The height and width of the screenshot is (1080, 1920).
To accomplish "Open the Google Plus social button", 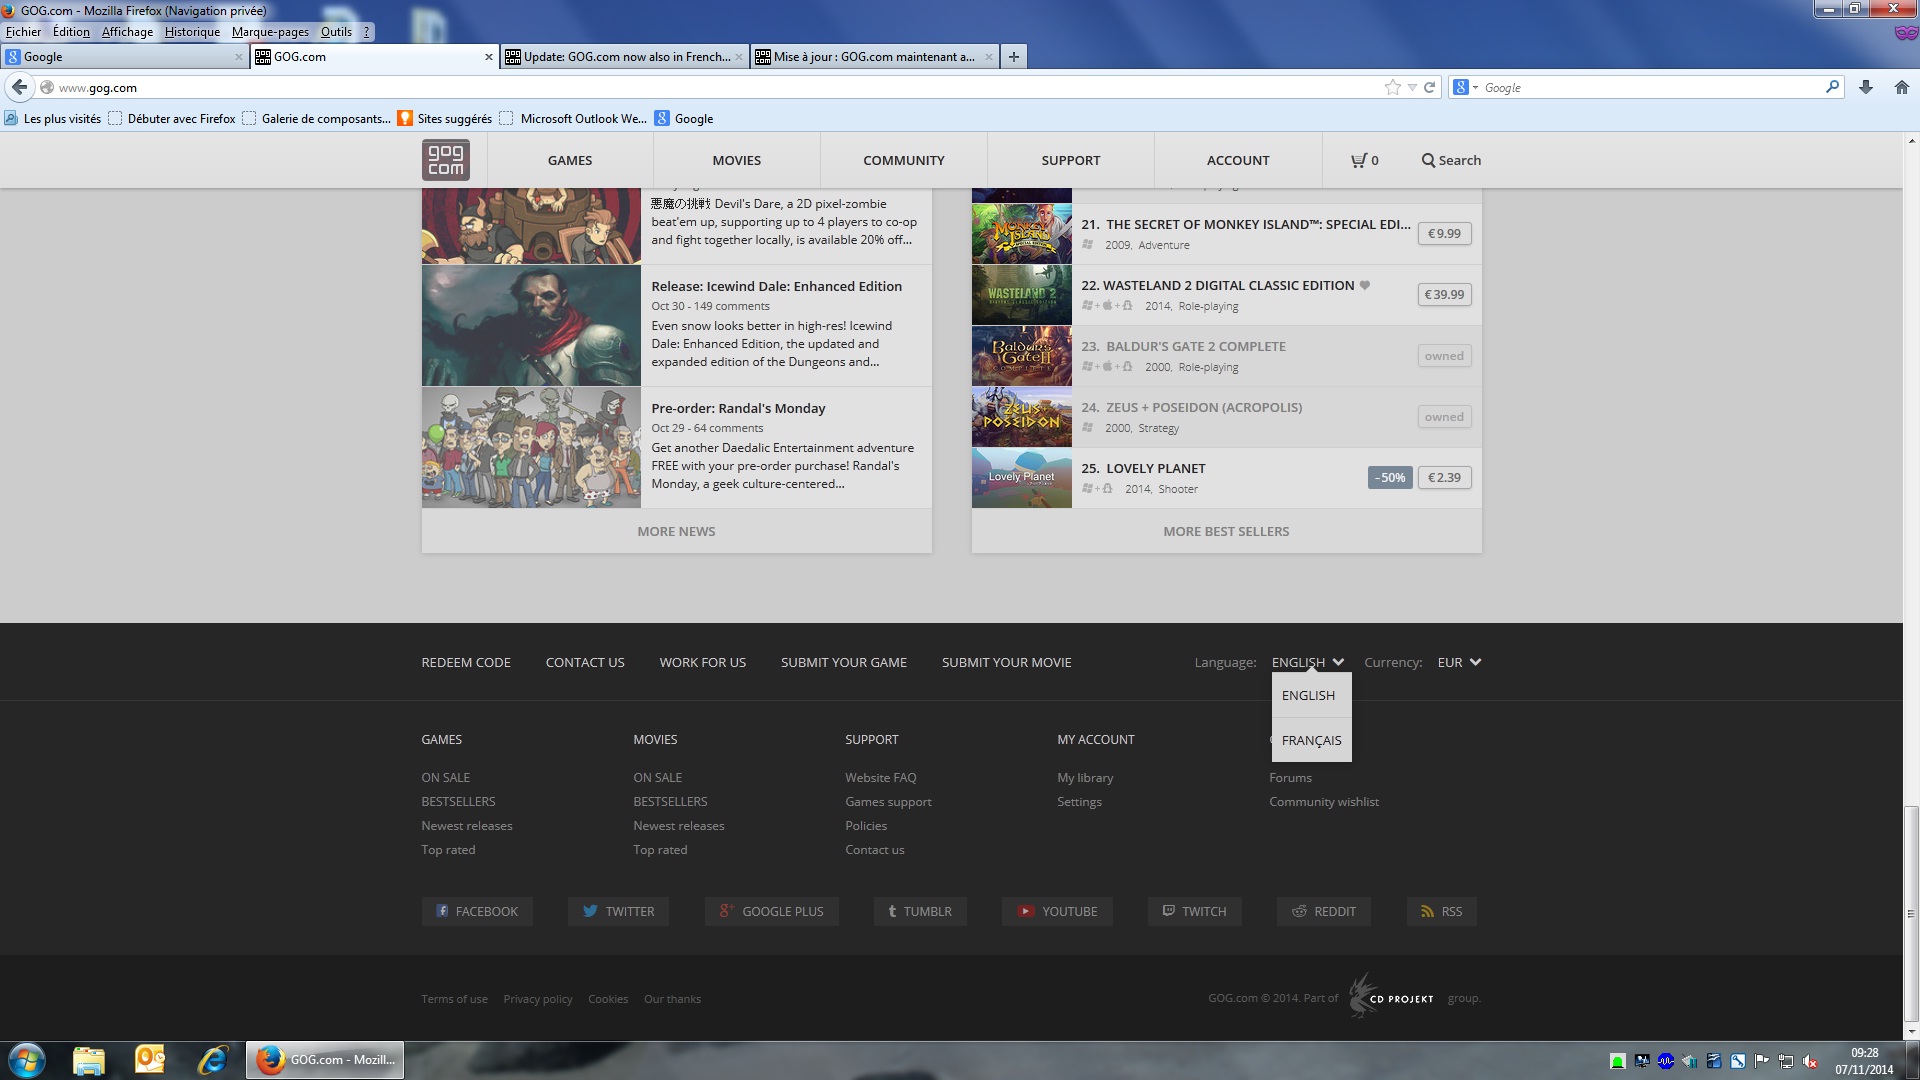I will [x=771, y=911].
